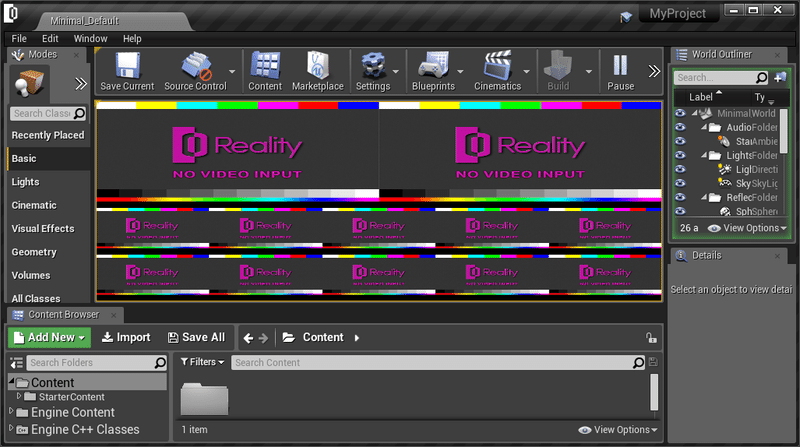This screenshot has height=447, width=800.
Task: Open the tutorials graduation cap icon
Action: pyautogui.click(x=626, y=17)
